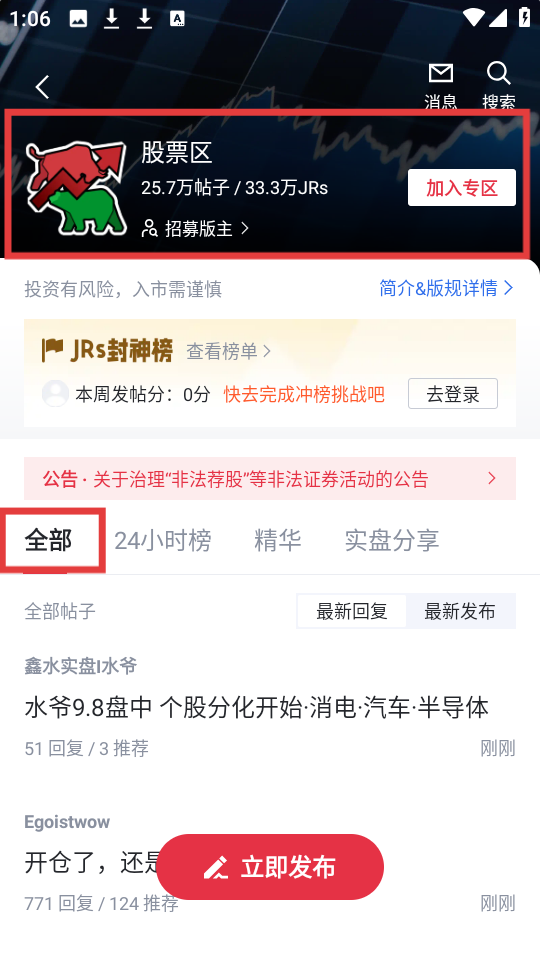The height and width of the screenshot is (960, 540).
Task: Switch to the 24小时榜 tab
Action: click(x=163, y=541)
